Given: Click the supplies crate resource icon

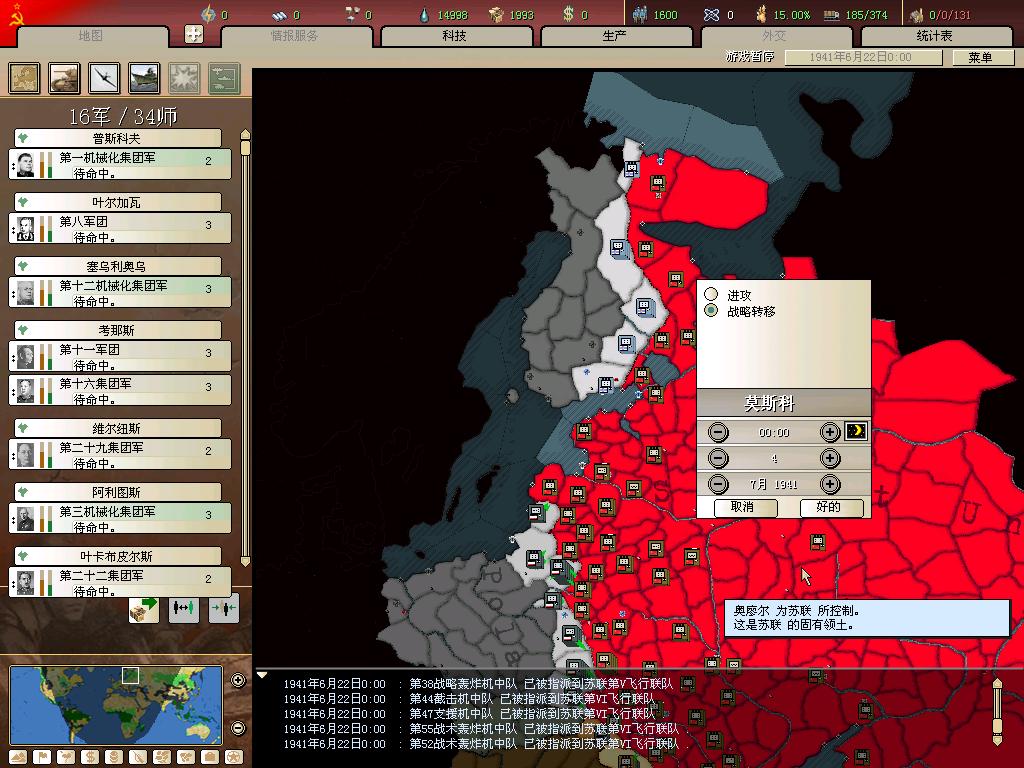Looking at the screenshot, I should pos(496,14).
